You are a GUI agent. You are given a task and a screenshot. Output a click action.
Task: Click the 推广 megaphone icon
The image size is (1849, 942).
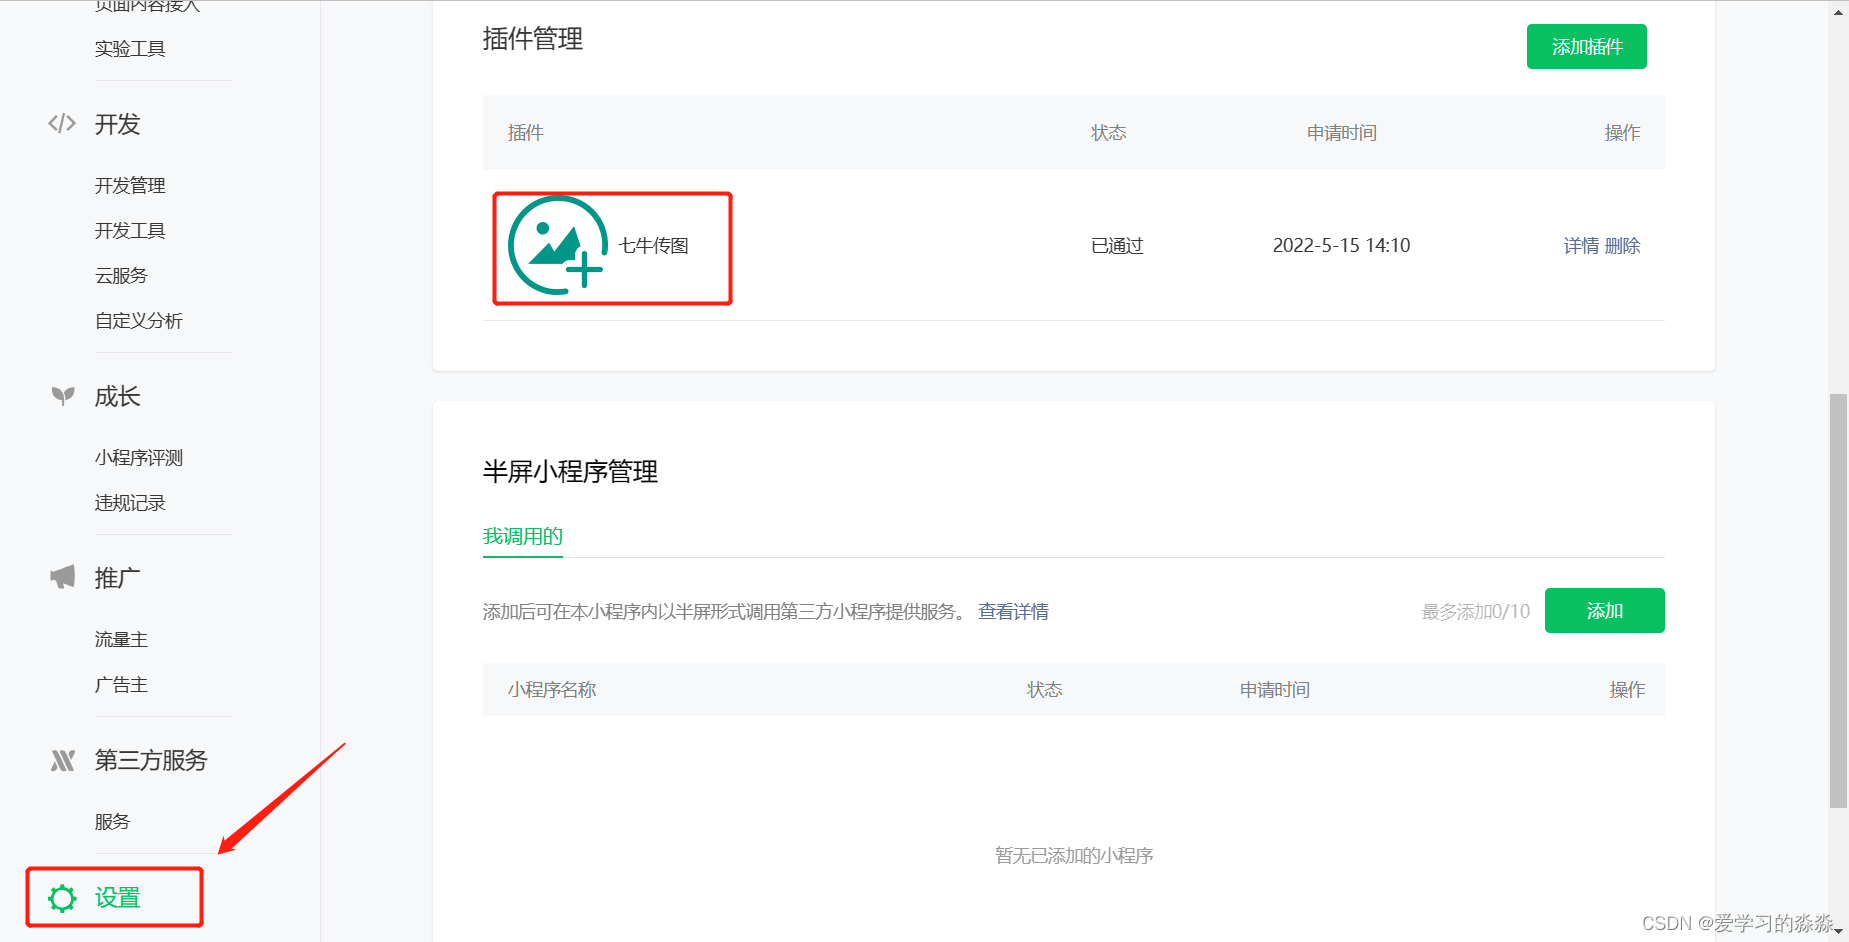[61, 577]
